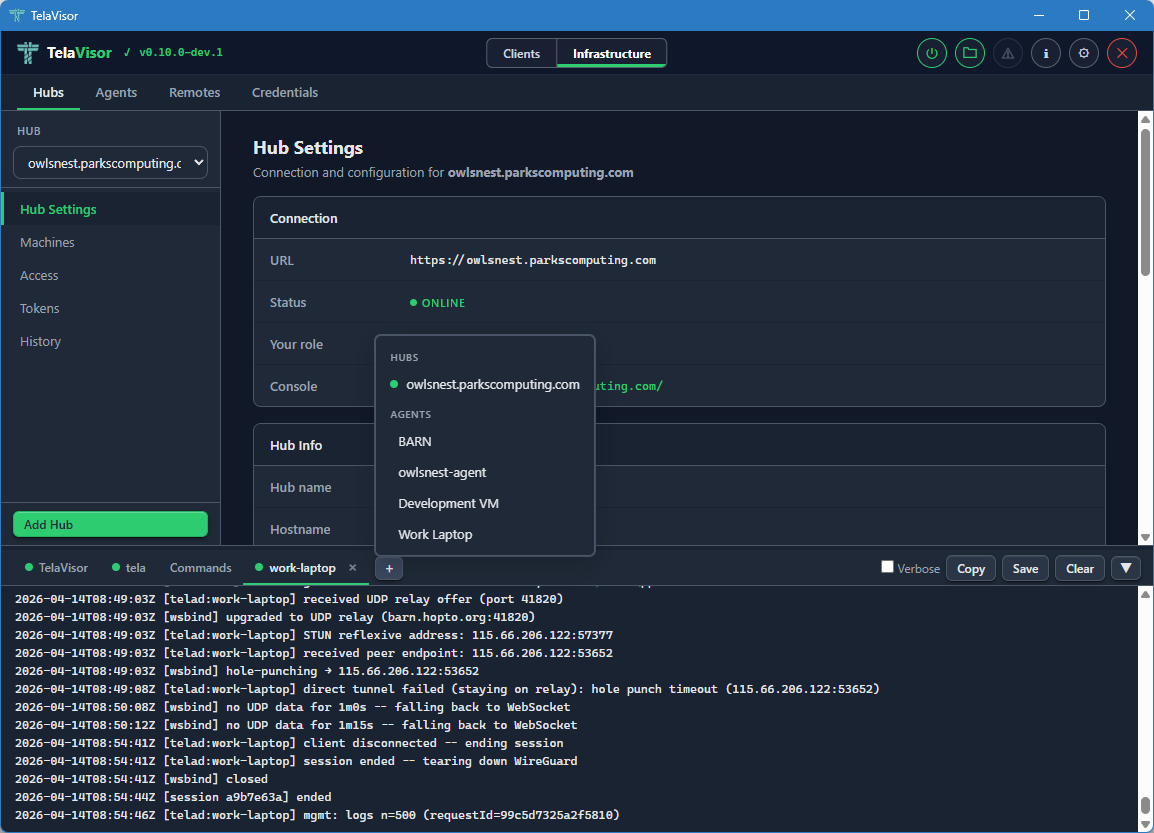Switch to the Agents tab

point(116,92)
